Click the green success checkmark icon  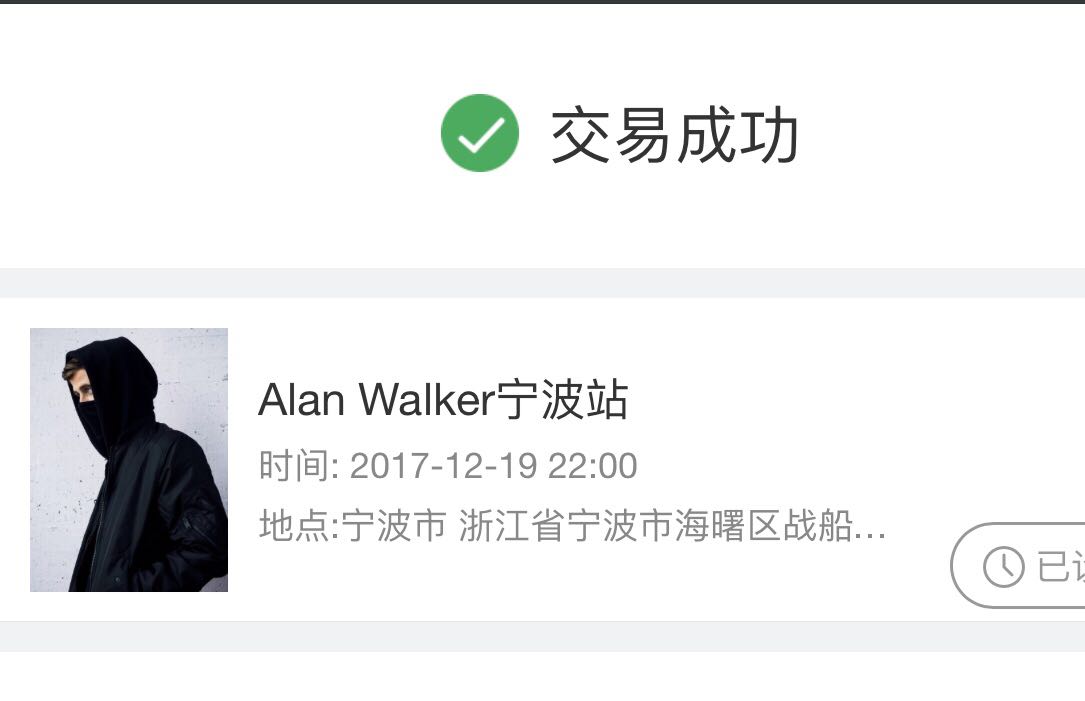(480, 133)
